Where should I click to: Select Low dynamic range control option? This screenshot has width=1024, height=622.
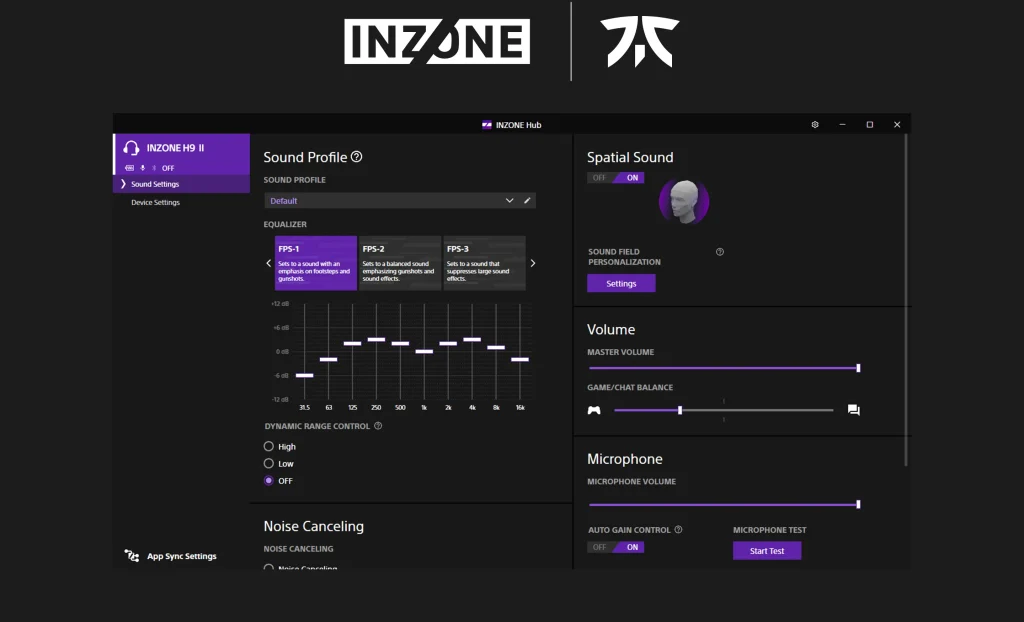[268, 464]
